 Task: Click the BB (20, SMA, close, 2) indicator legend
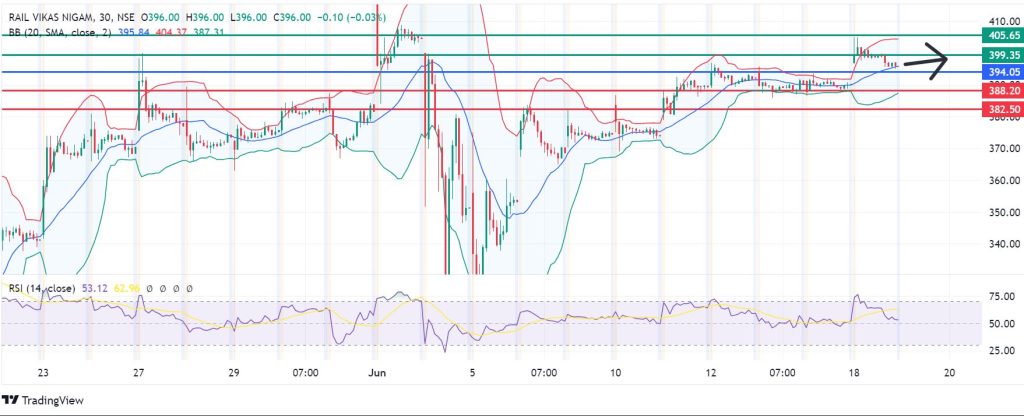(61, 31)
